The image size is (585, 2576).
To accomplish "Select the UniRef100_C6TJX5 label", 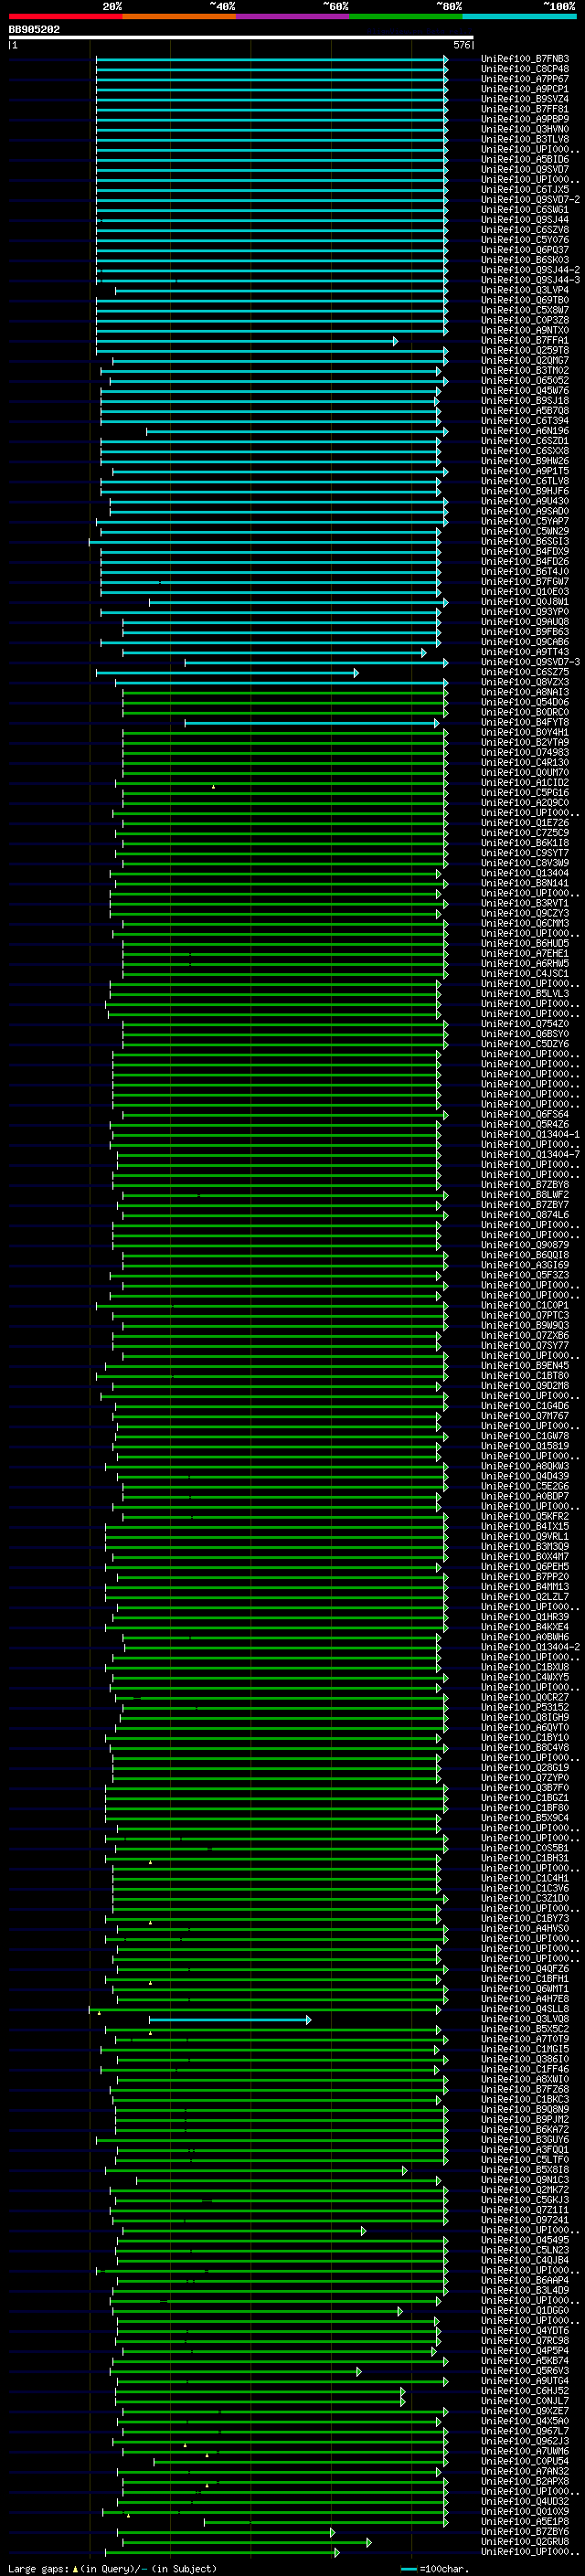I will pyautogui.click(x=525, y=189).
